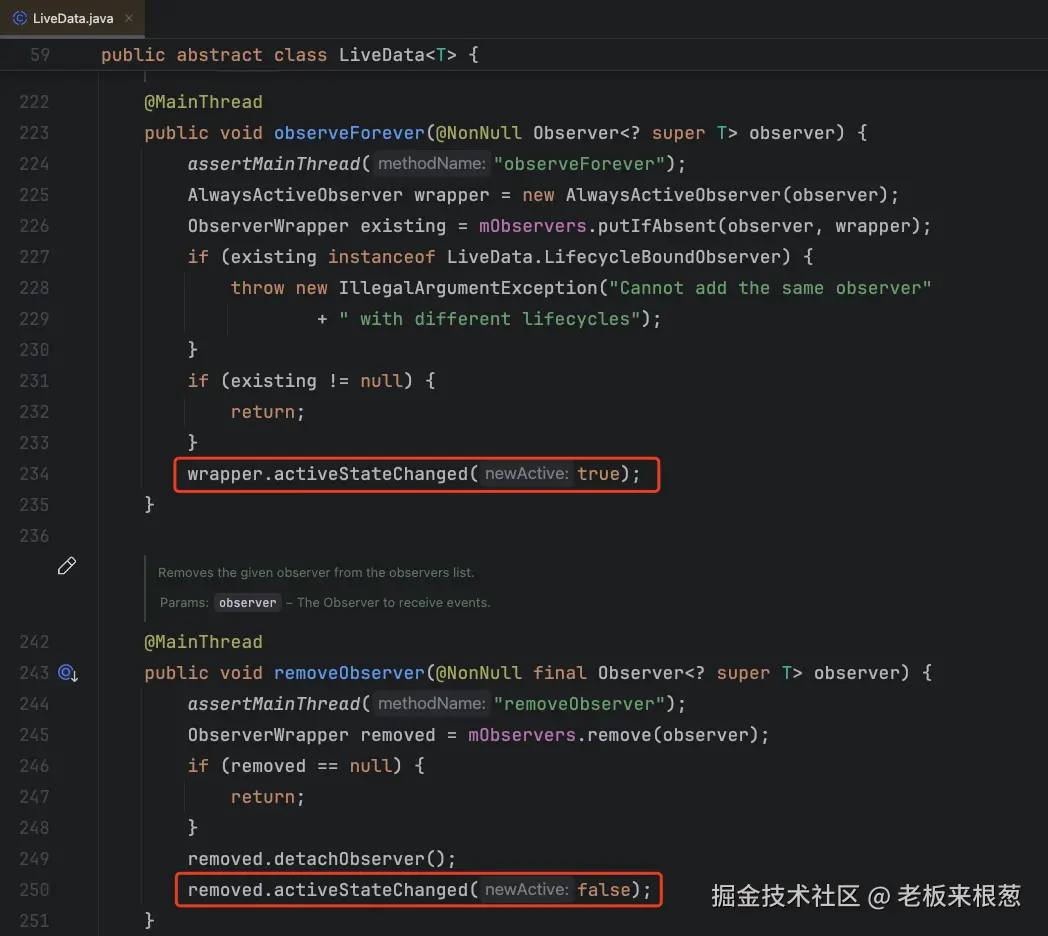The image size is (1048, 936).
Task: Click the newActive hint before true
Action: coord(527,473)
